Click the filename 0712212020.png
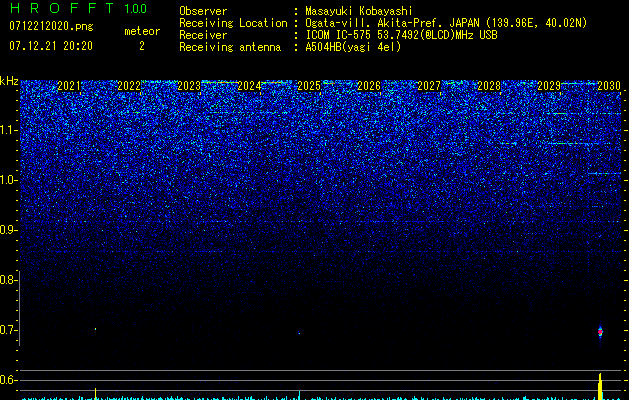 point(51,26)
